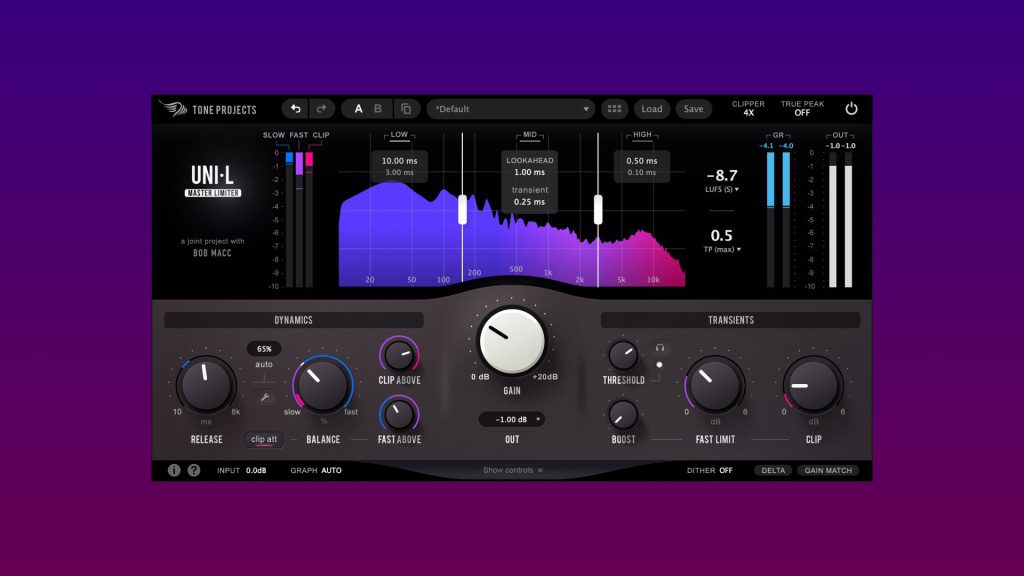Open the TP (max) meter dropdown
This screenshot has width=1024, height=576.
tap(722, 249)
